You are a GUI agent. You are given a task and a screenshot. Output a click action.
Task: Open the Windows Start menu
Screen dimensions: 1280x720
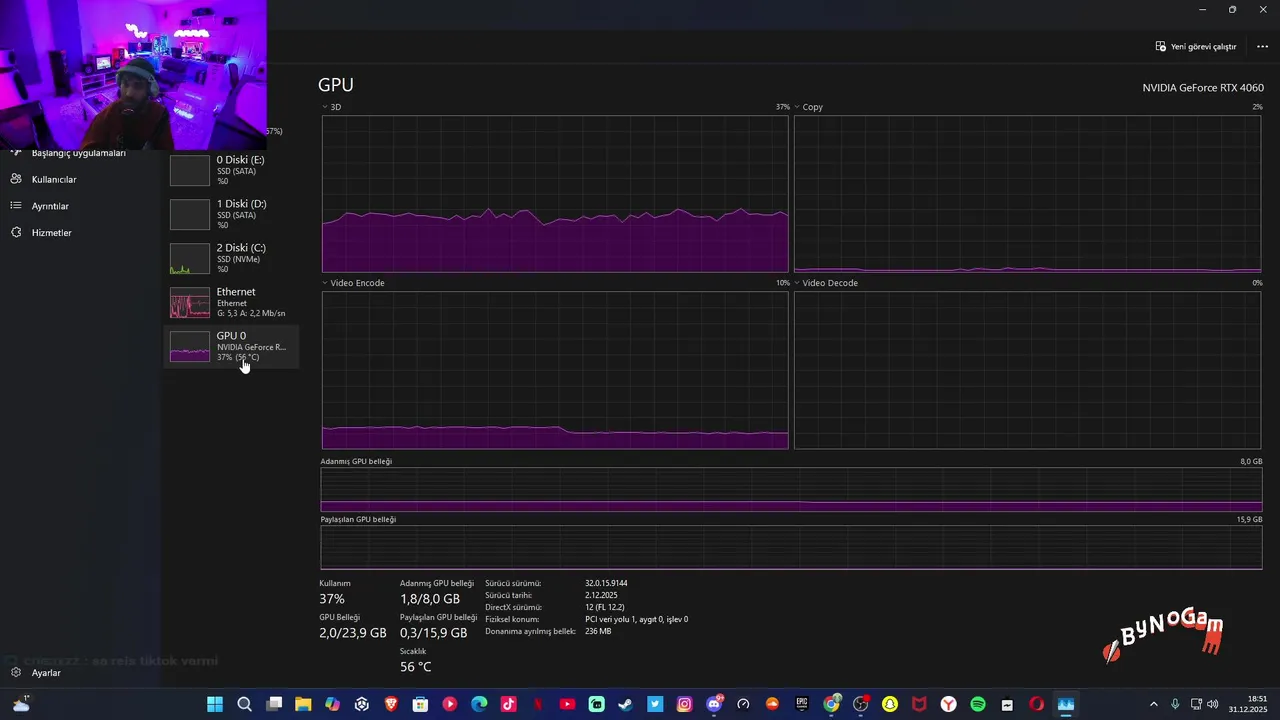pyautogui.click(x=215, y=704)
